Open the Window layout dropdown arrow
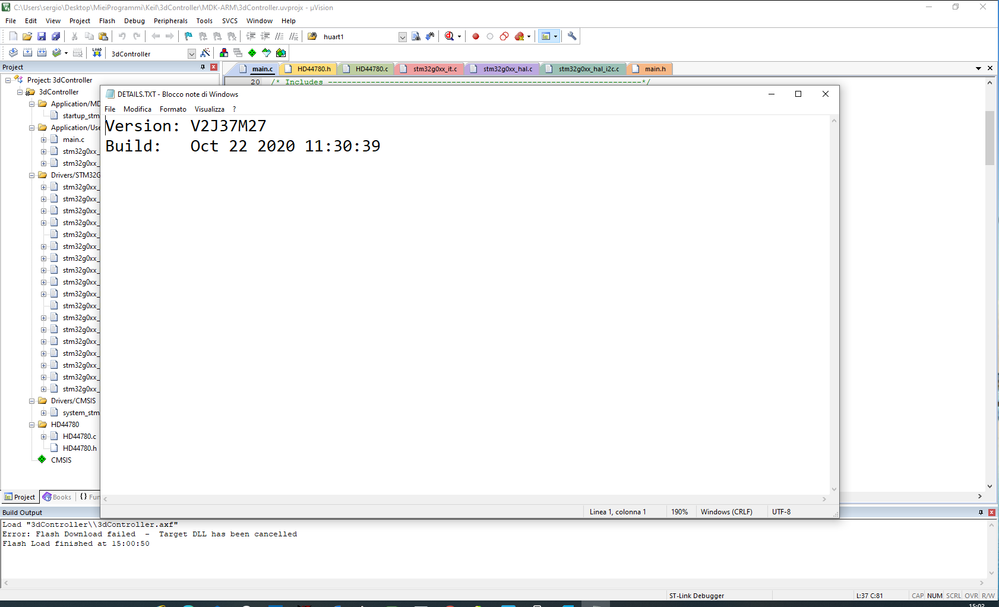 click(x=556, y=37)
